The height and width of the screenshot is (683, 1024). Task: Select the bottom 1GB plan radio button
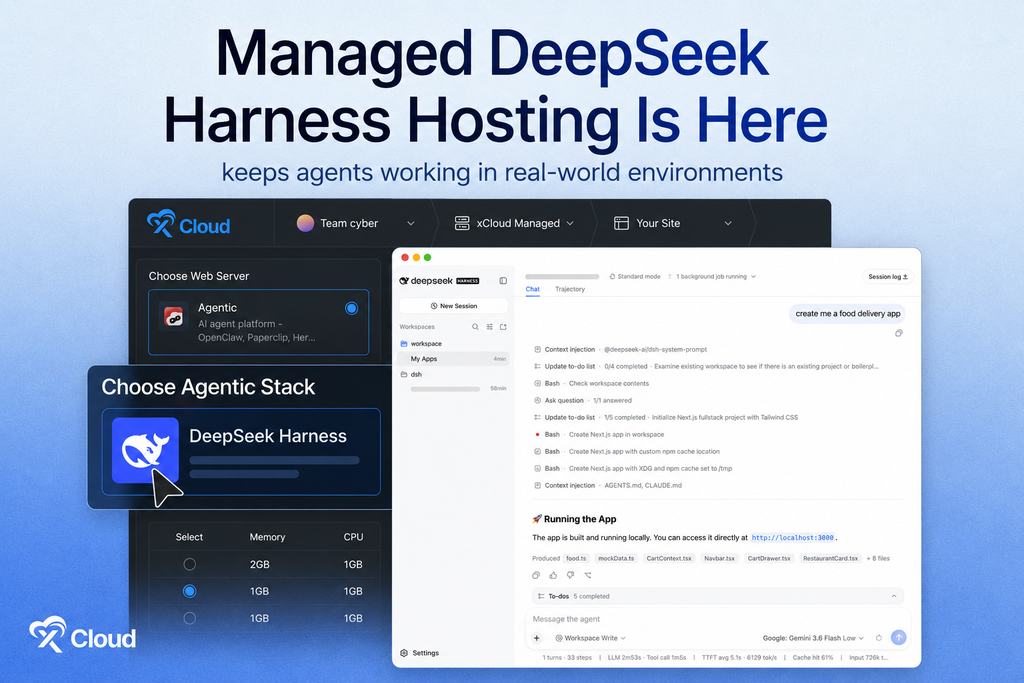pyautogui.click(x=189, y=618)
